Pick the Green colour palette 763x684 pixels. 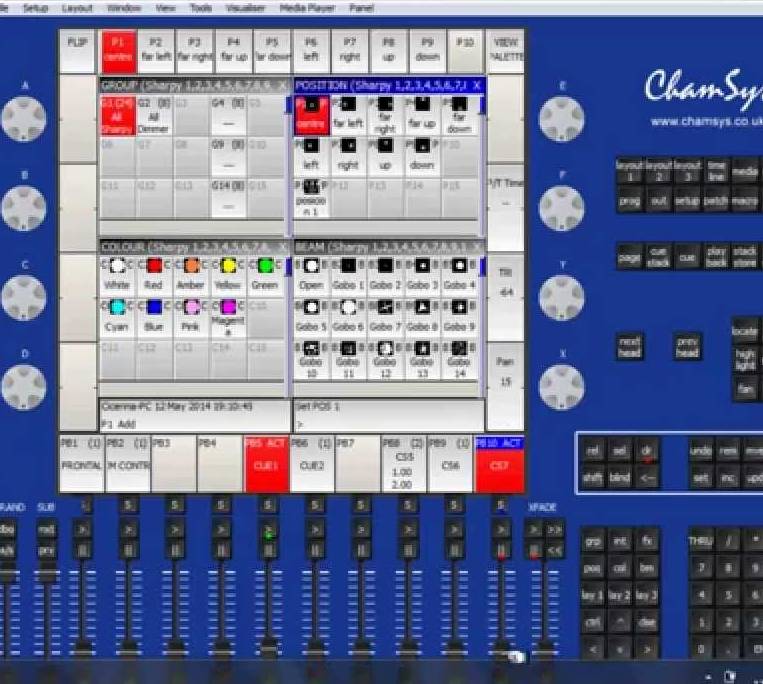[265, 275]
